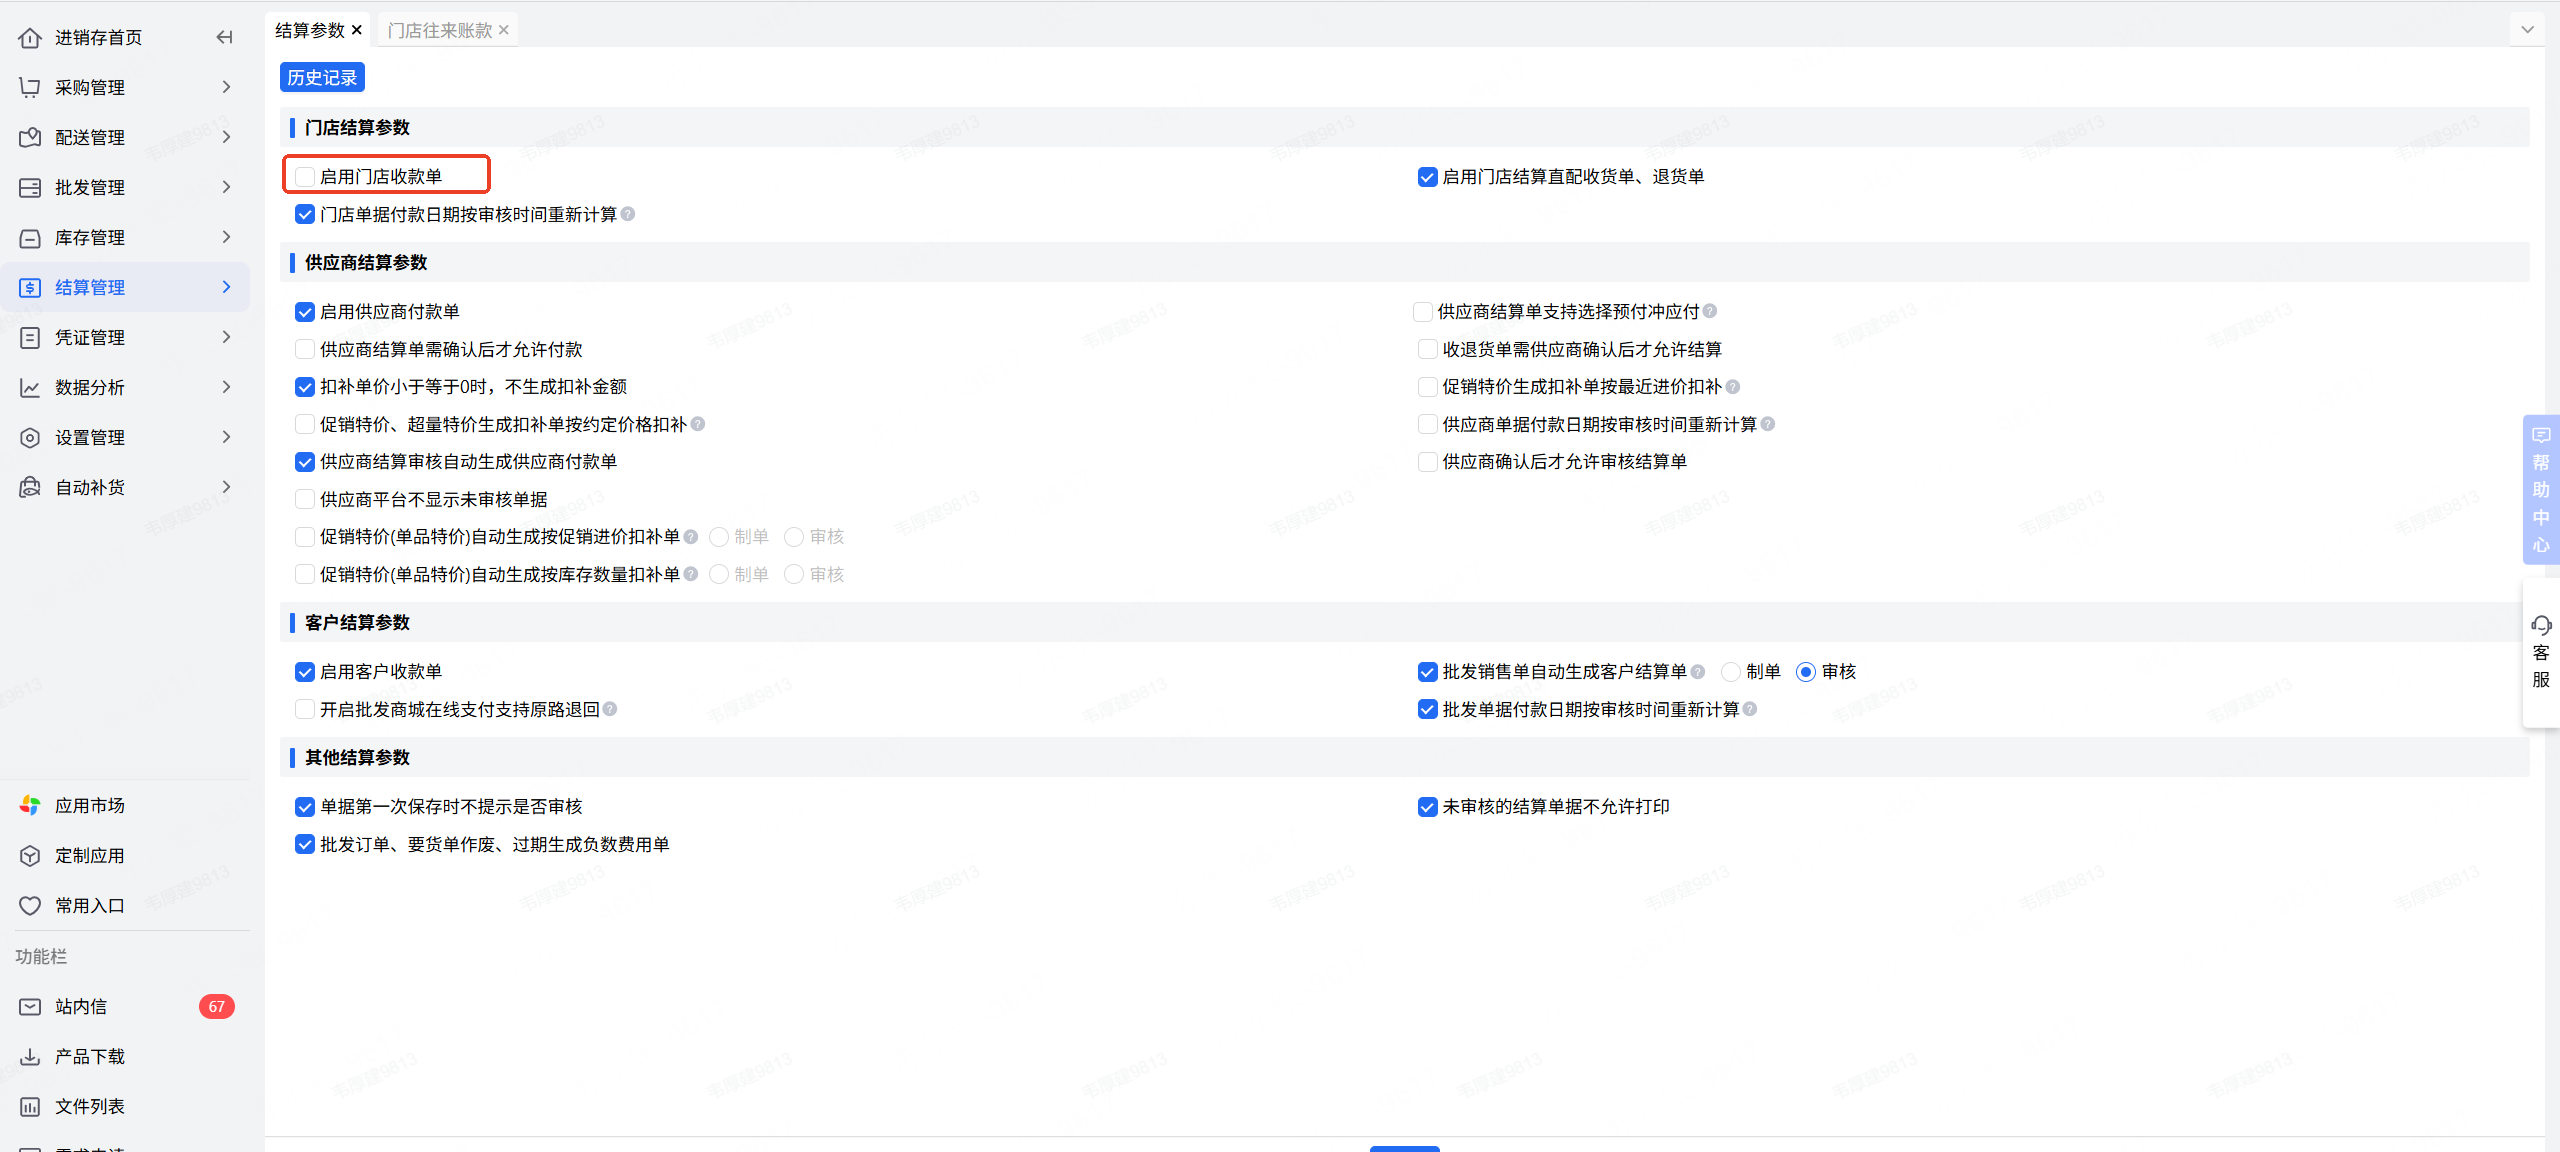2560x1152 pixels.
Task: Close the 结算参数 tab
Action: pyautogui.click(x=357, y=31)
